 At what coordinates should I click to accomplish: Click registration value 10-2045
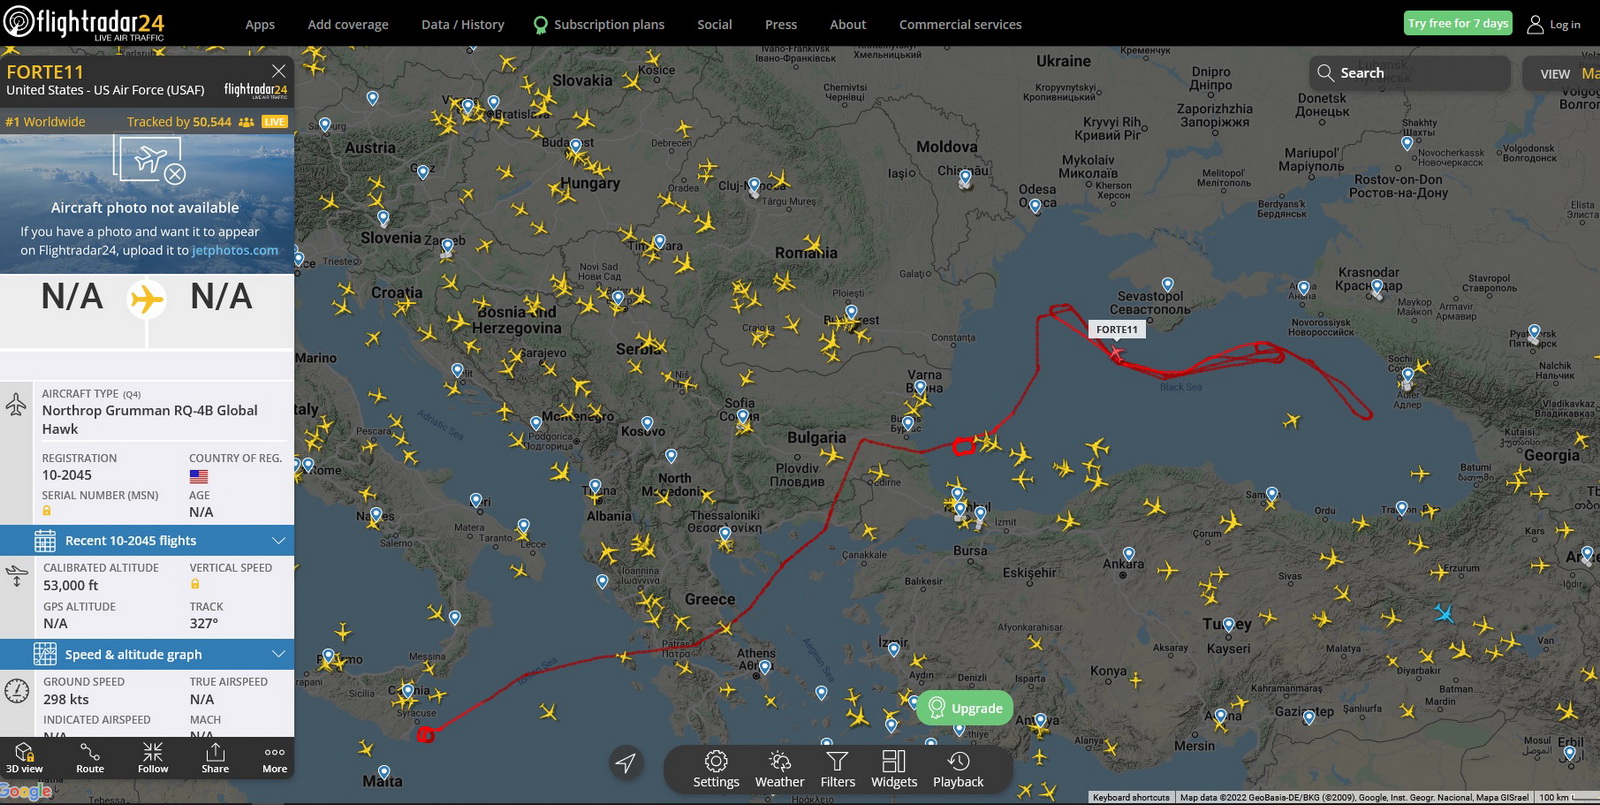click(x=67, y=475)
